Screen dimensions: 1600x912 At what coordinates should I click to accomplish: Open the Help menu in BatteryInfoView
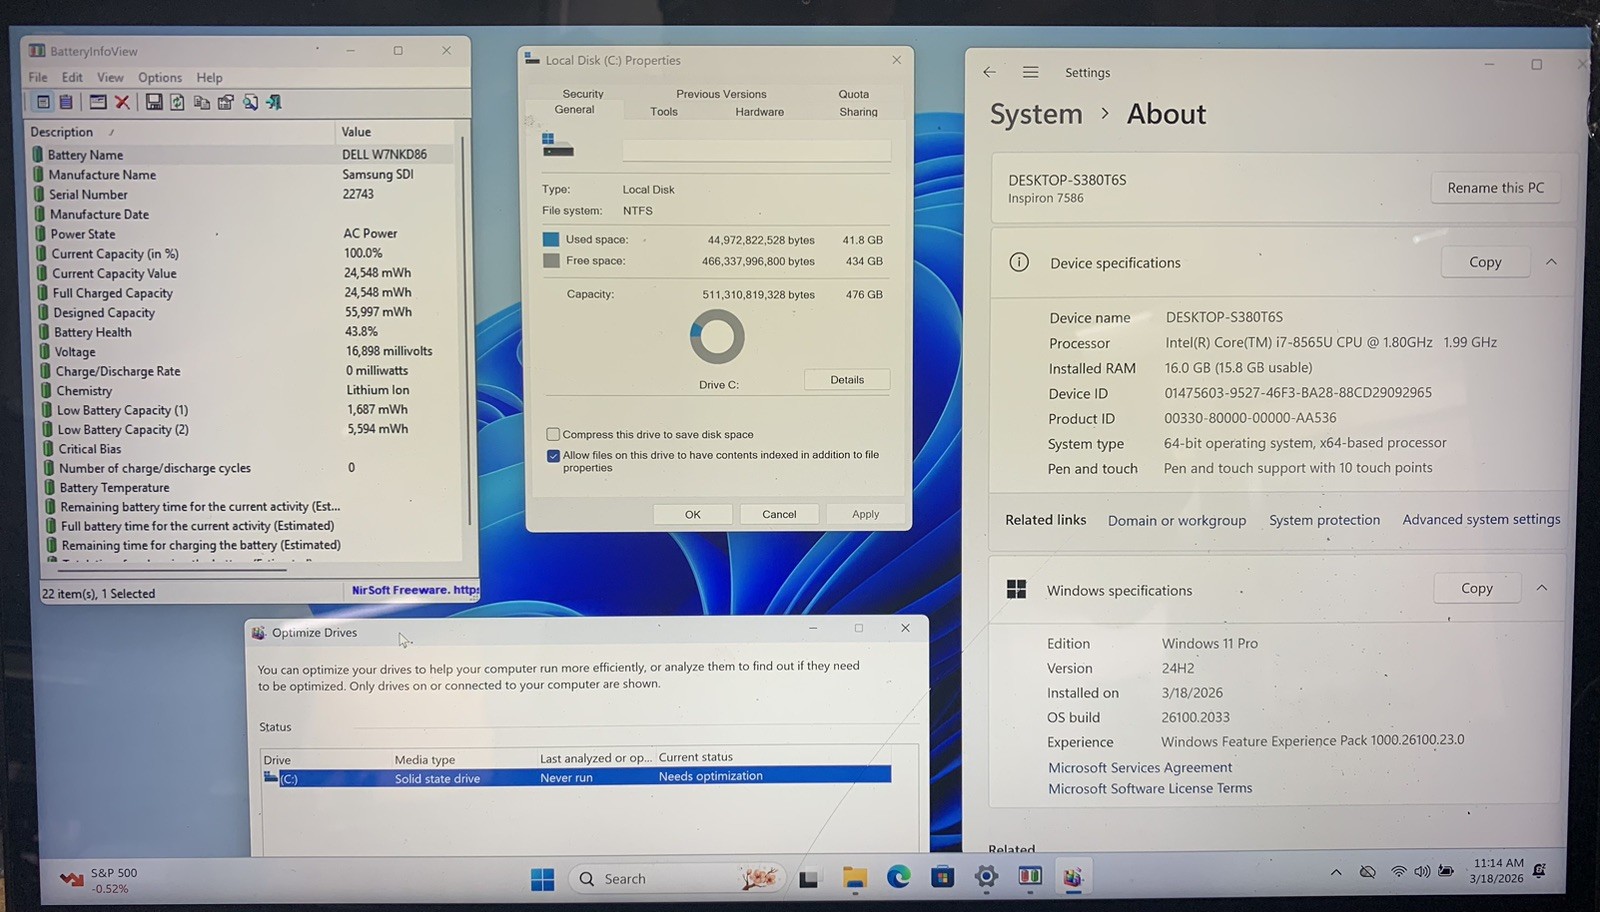coord(209,77)
